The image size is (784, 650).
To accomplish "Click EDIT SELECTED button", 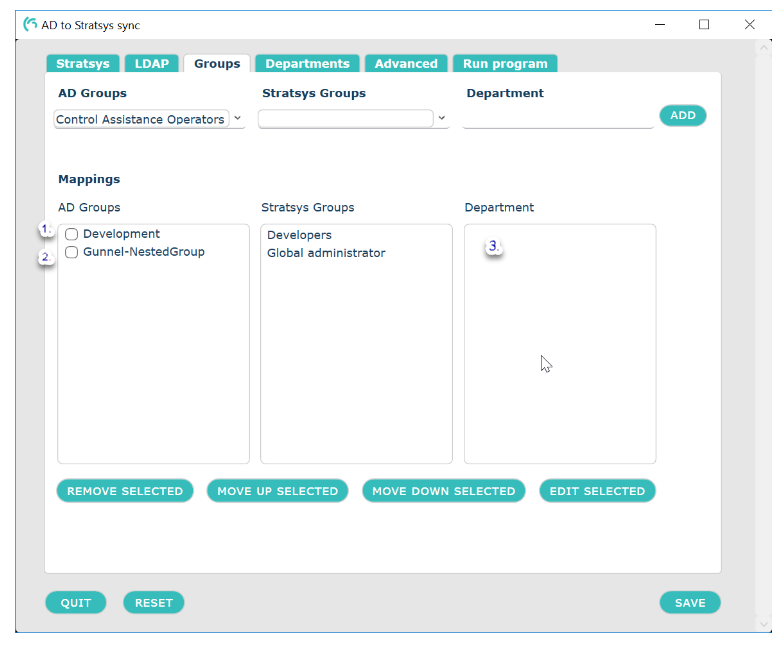I will click(597, 491).
